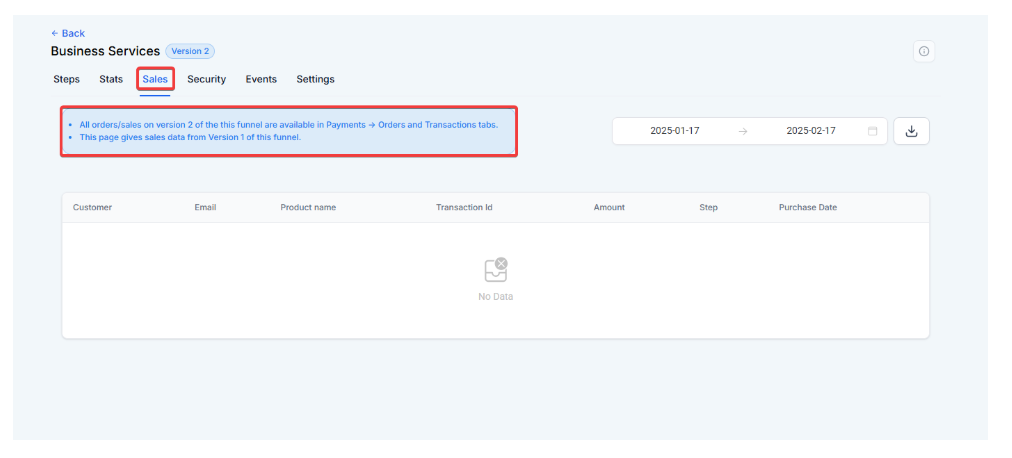
Task: Download the sales data export
Action: (910, 131)
